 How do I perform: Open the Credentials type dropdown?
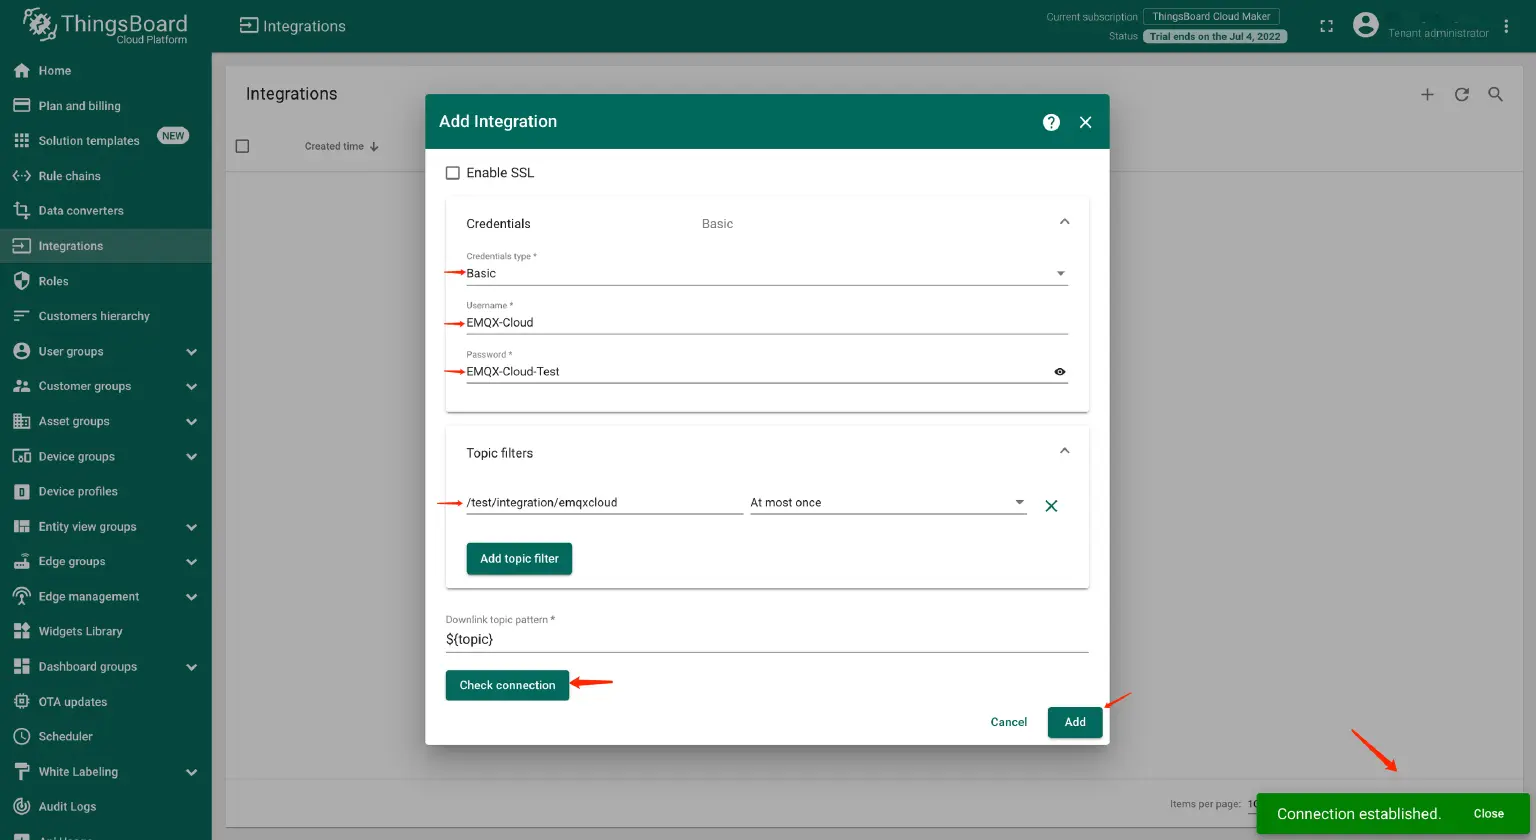[x=766, y=273]
